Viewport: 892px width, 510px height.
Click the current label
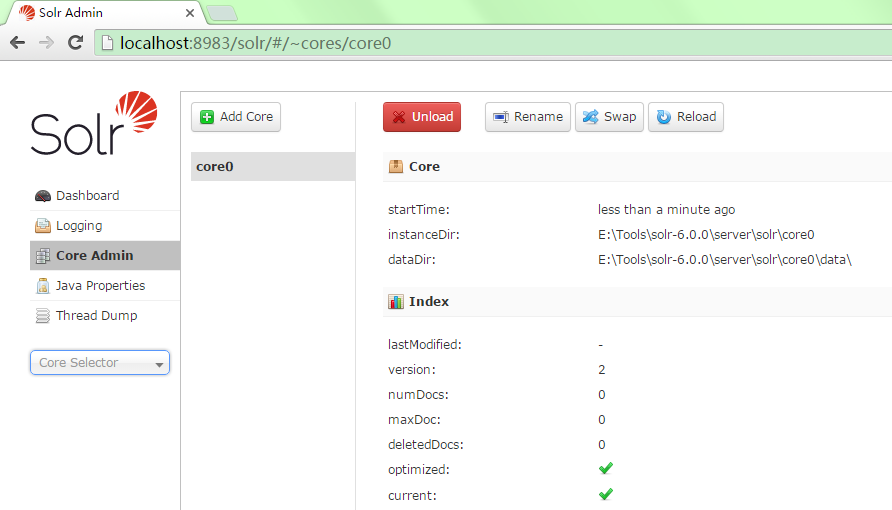point(412,495)
